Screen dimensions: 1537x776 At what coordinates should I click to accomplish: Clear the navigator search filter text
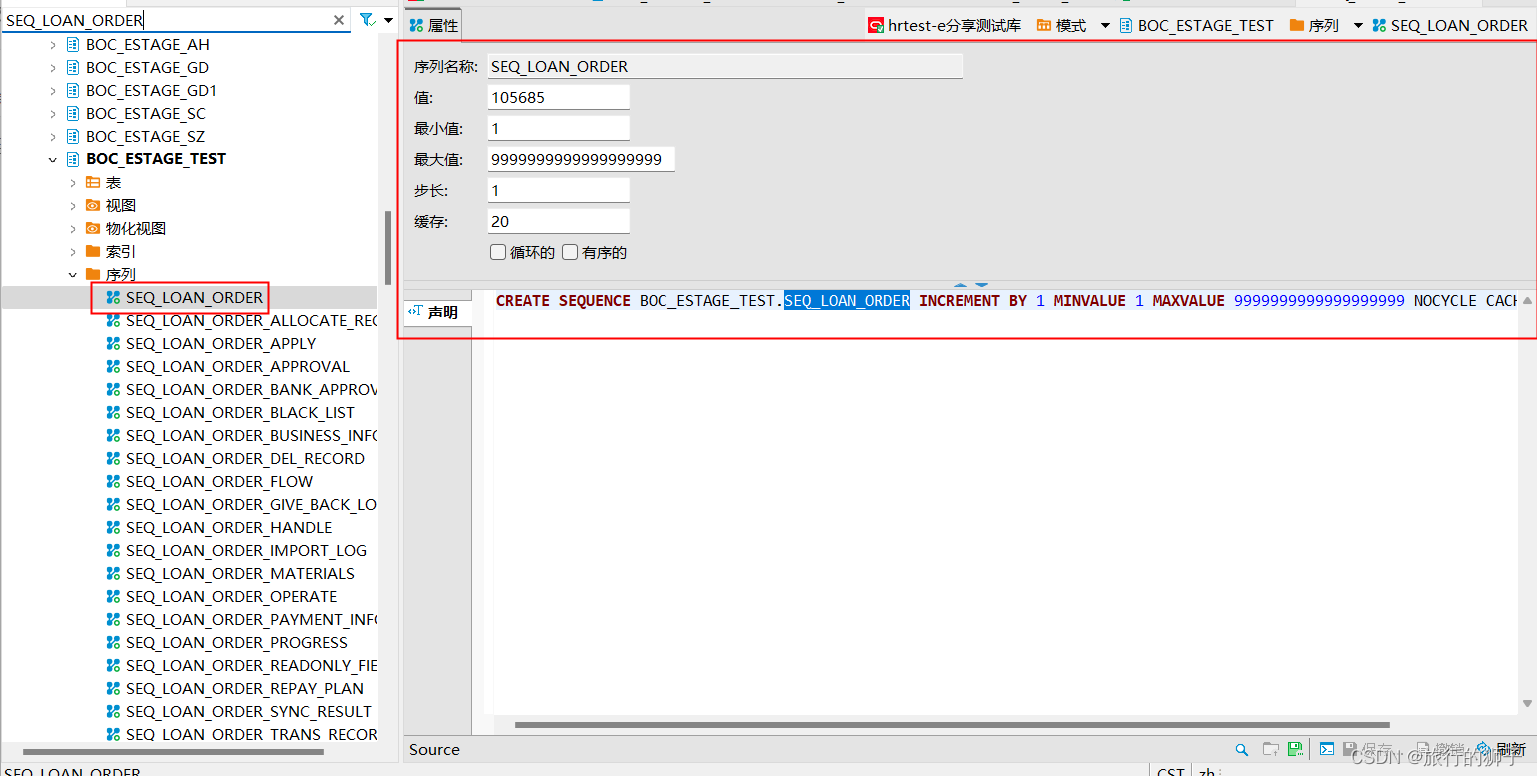(339, 20)
